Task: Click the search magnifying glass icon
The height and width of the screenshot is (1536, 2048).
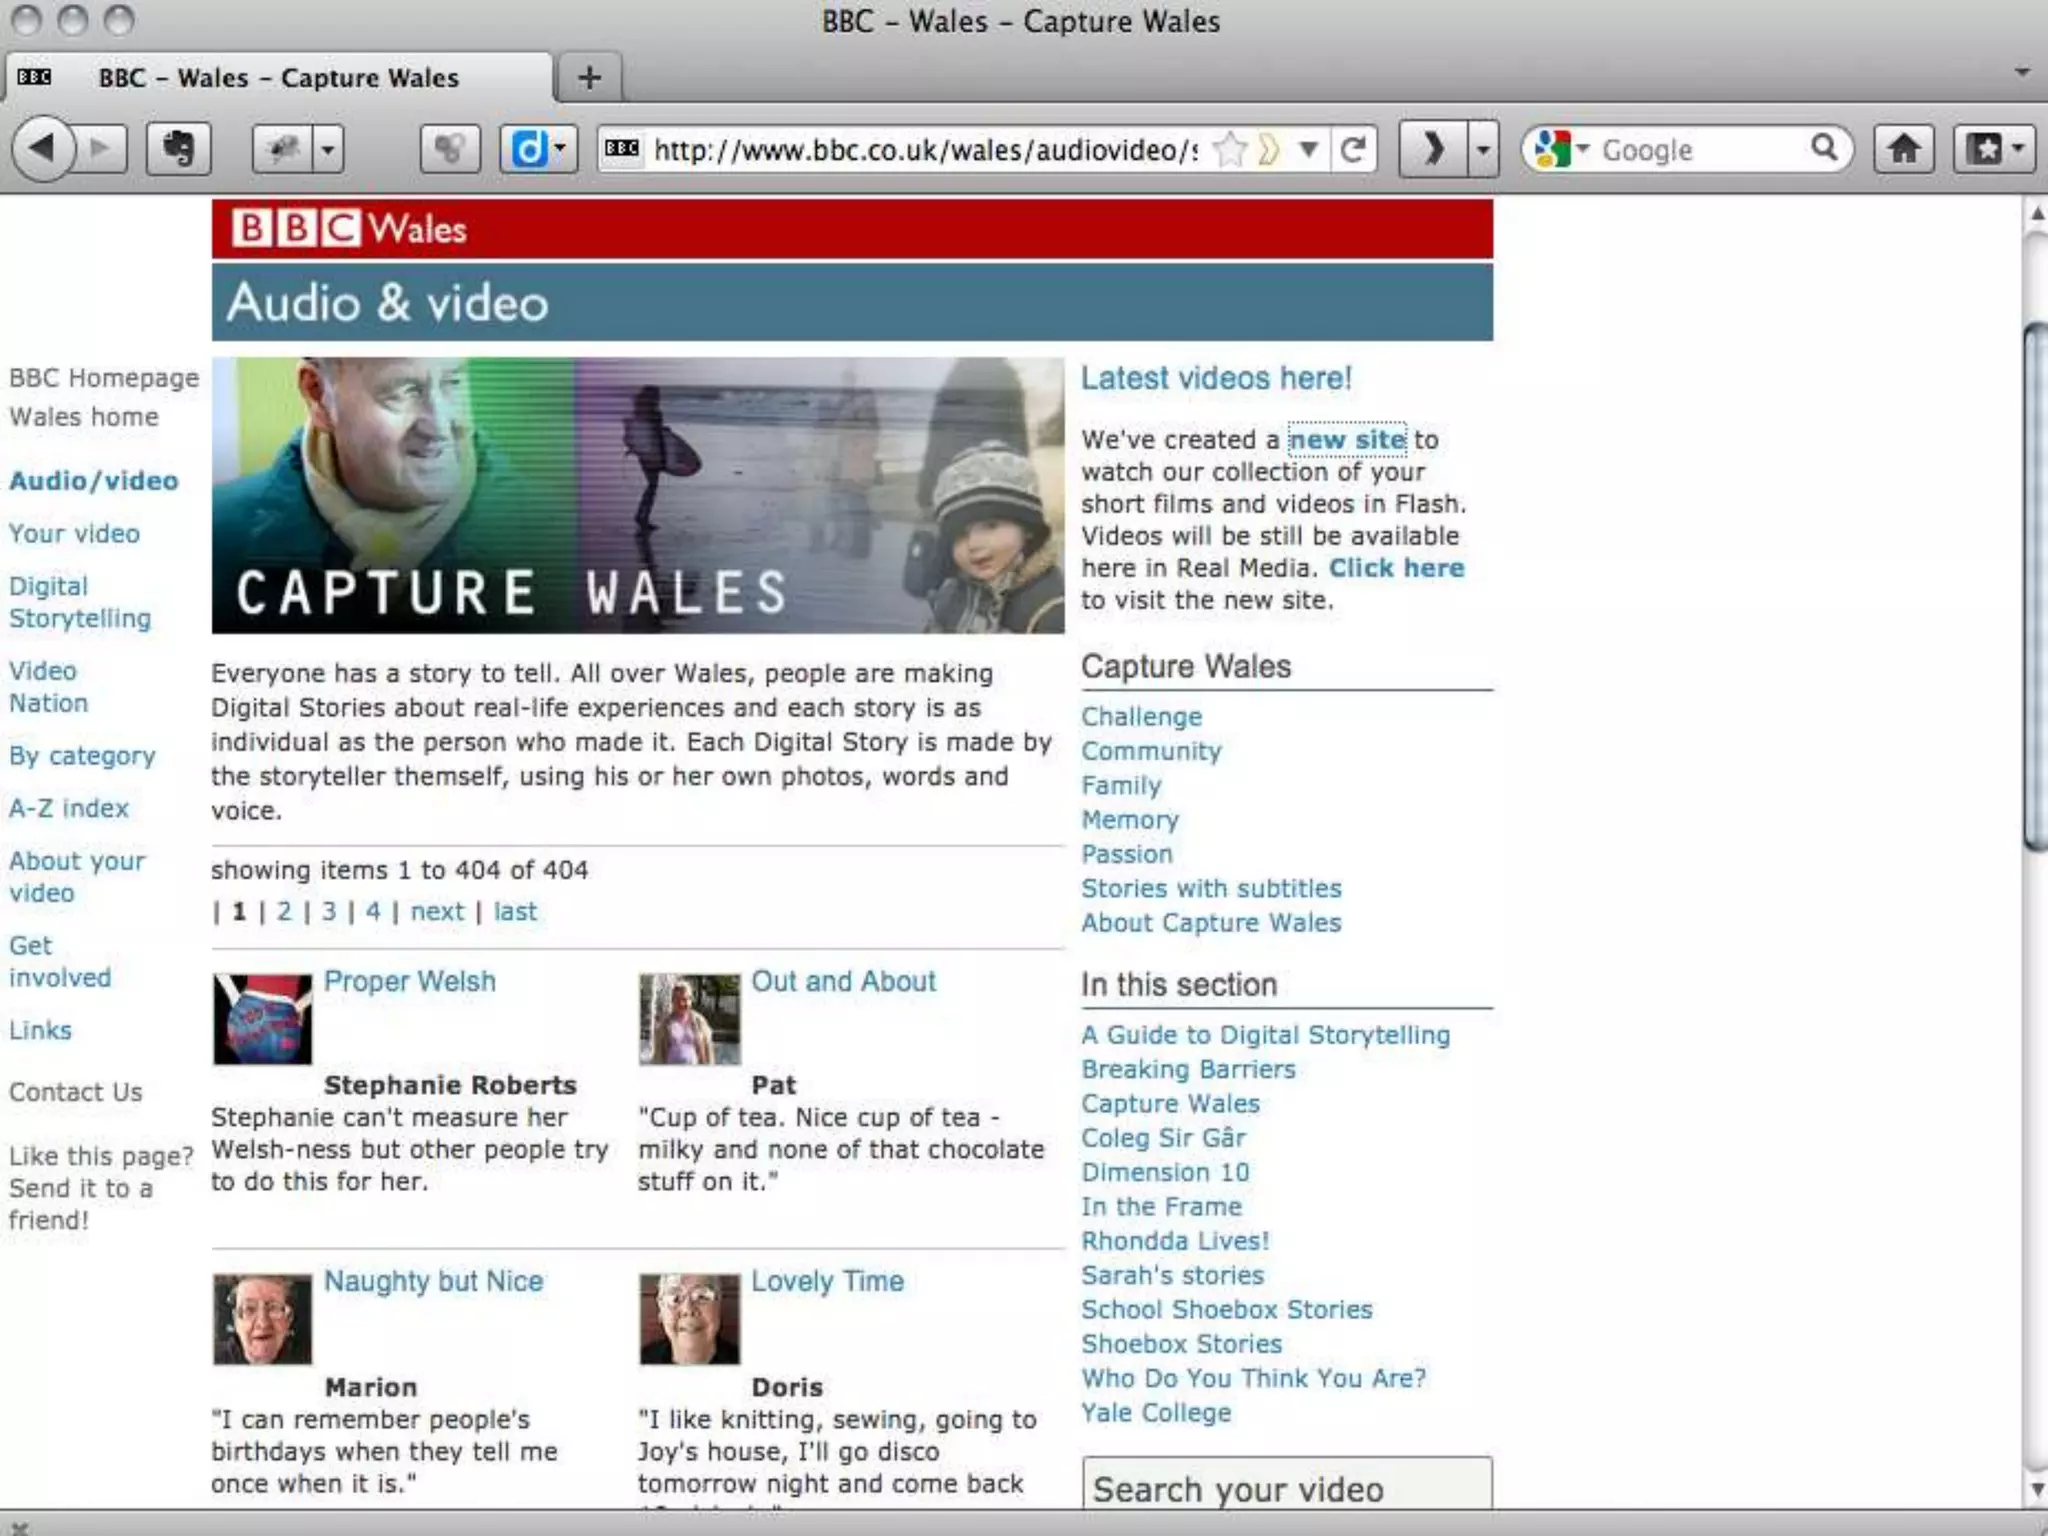Action: click(x=1824, y=148)
